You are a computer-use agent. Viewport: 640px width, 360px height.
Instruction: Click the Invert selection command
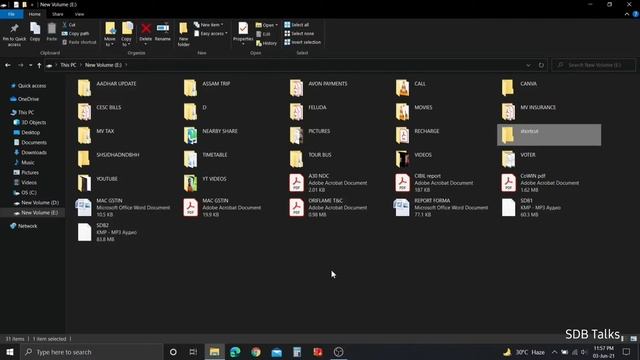point(302,42)
